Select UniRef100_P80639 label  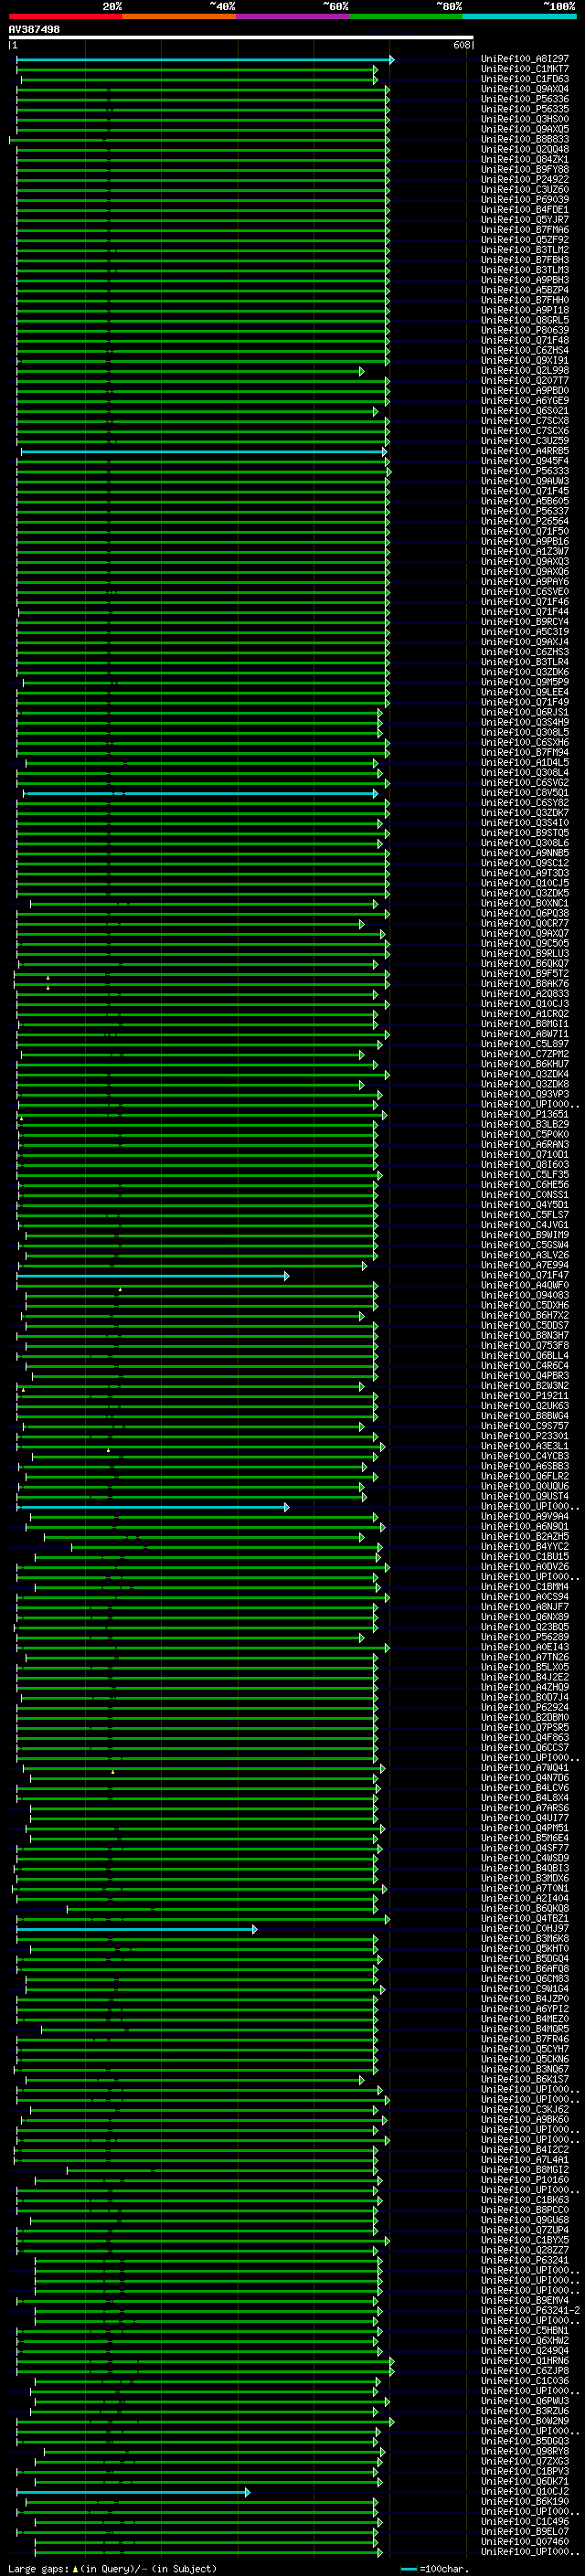pyautogui.click(x=525, y=331)
